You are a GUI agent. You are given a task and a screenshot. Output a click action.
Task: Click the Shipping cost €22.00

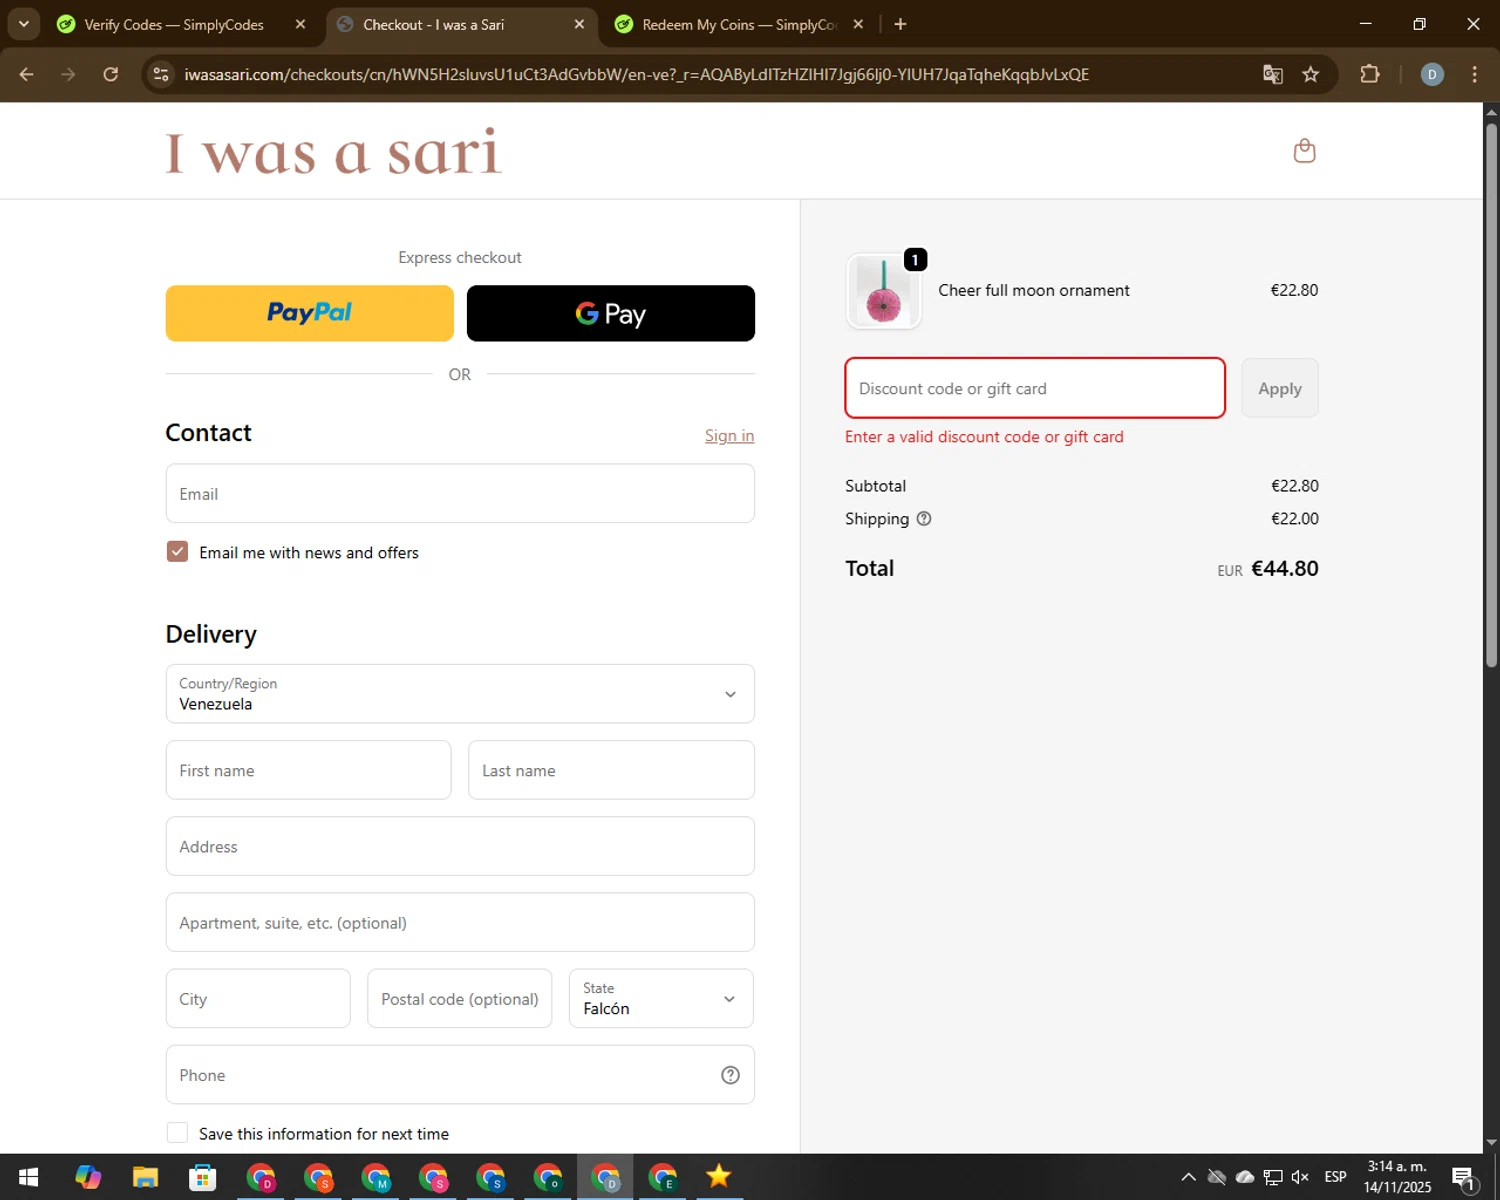click(x=1294, y=518)
